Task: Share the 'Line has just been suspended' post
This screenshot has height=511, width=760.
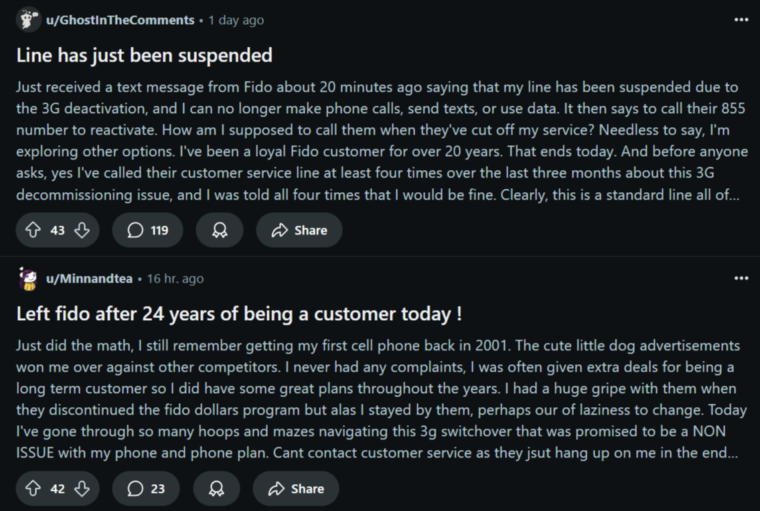Action: [x=299, y=230]
